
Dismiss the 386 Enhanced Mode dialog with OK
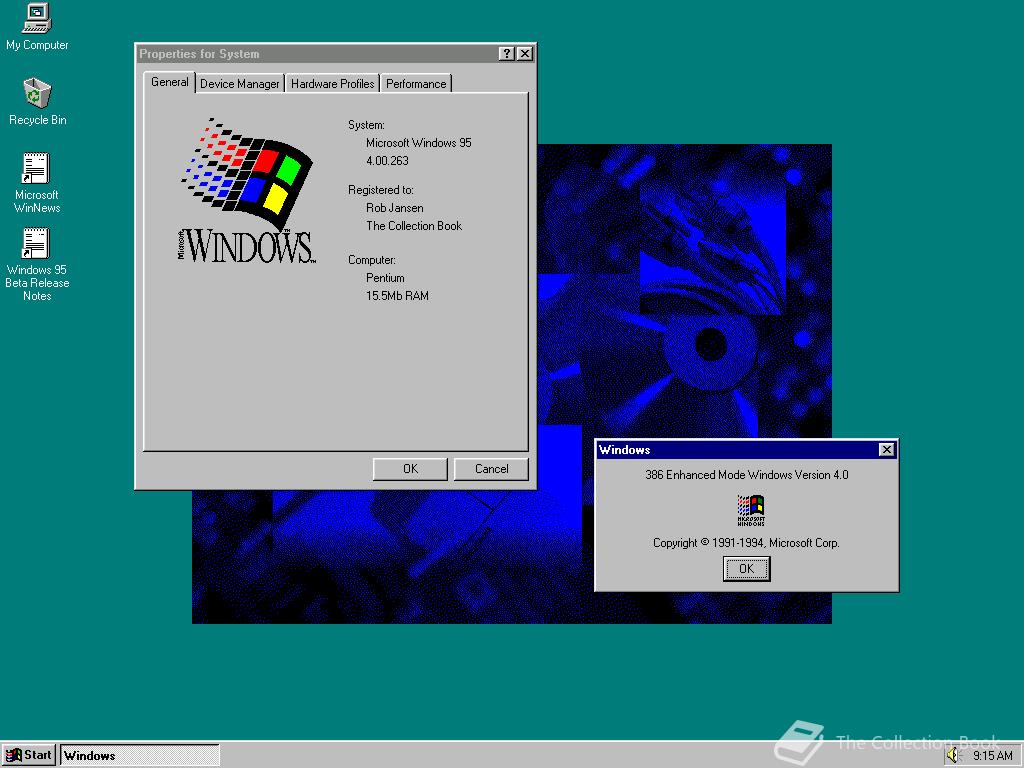click(x=746, y=568)
